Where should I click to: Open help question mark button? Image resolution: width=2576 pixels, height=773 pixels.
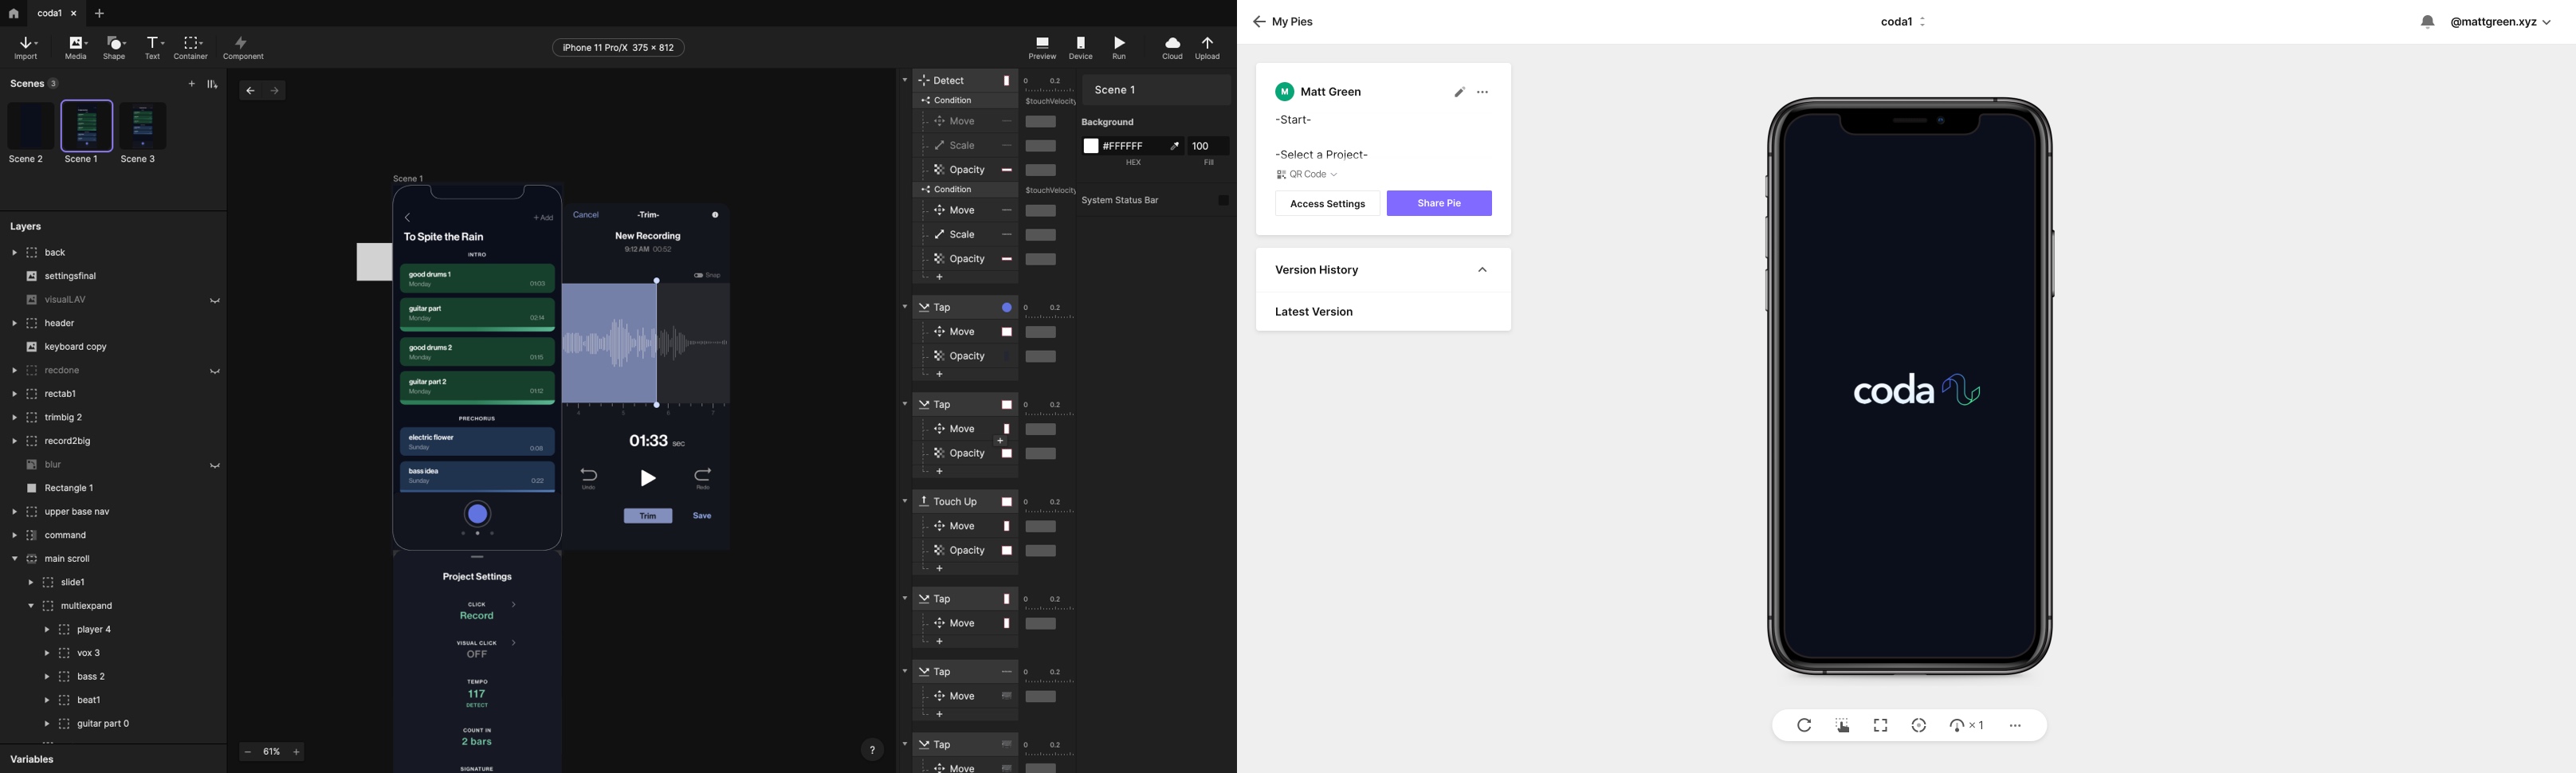click(872, 750)
